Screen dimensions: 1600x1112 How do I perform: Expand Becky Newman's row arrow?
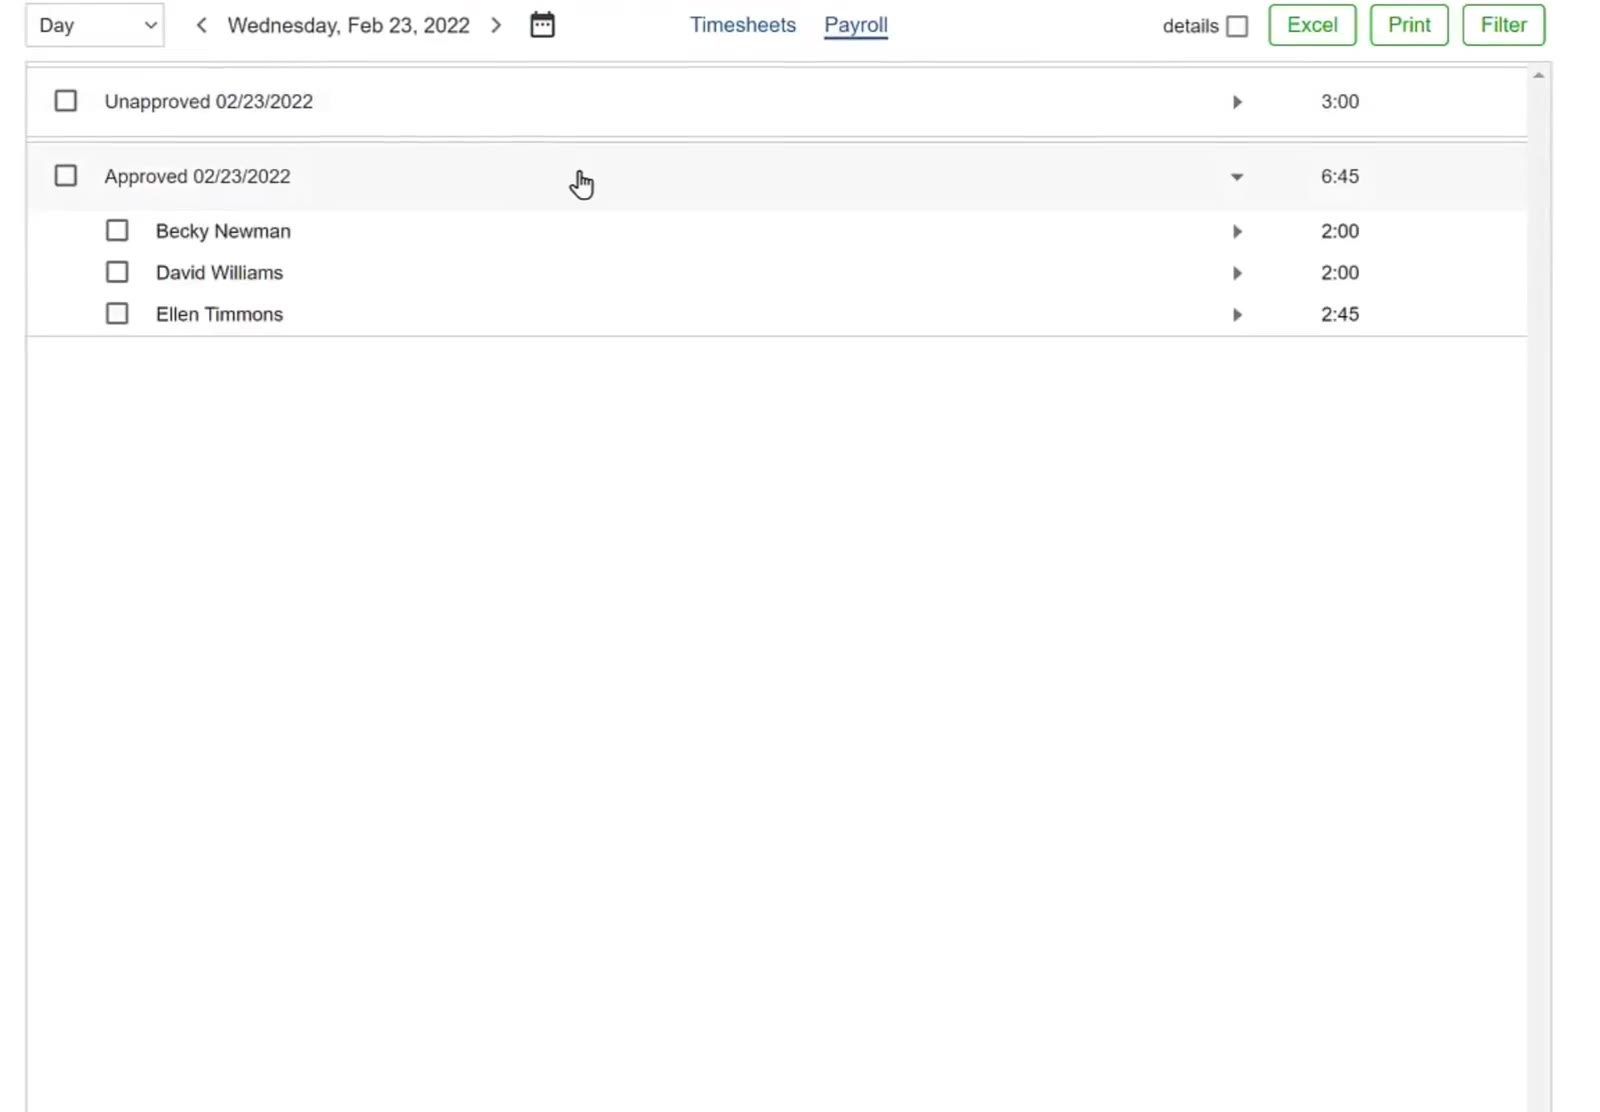1237,232
